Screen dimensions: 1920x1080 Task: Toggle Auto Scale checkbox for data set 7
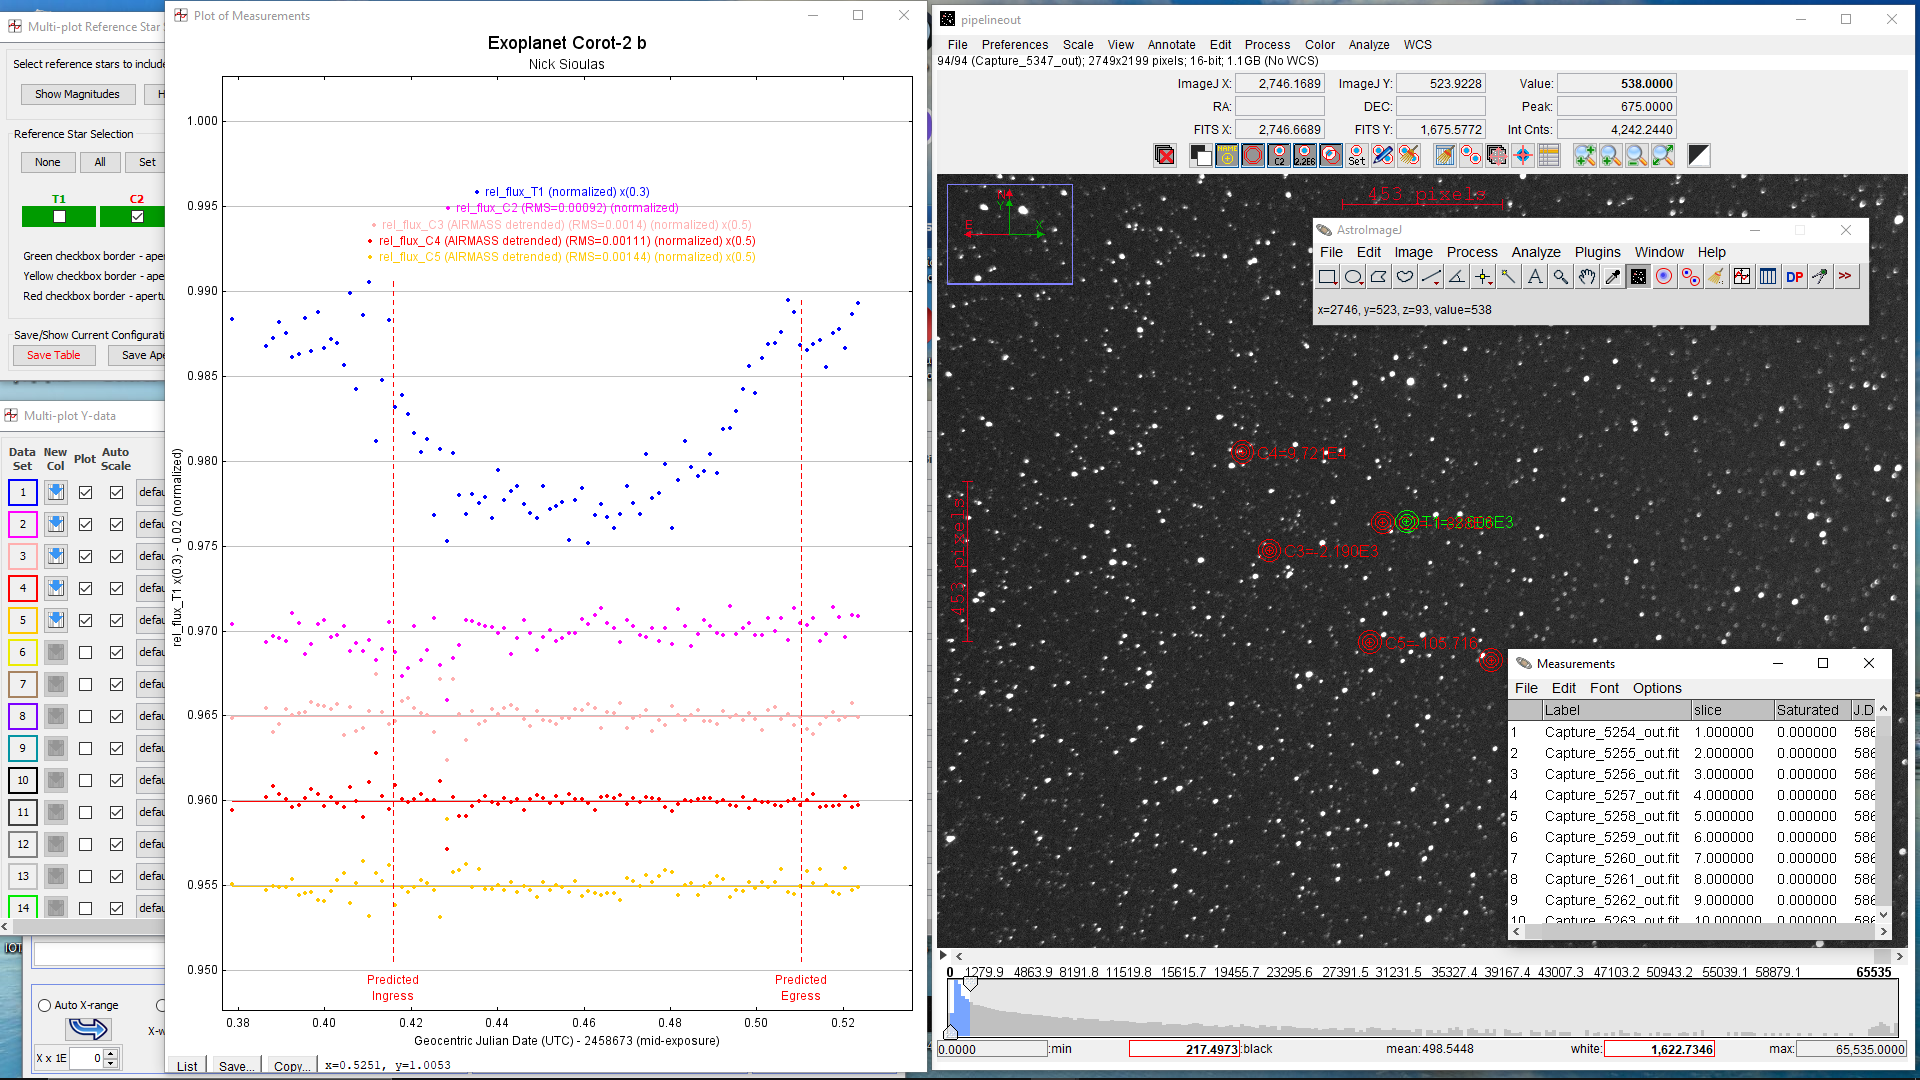pos(117,684)
